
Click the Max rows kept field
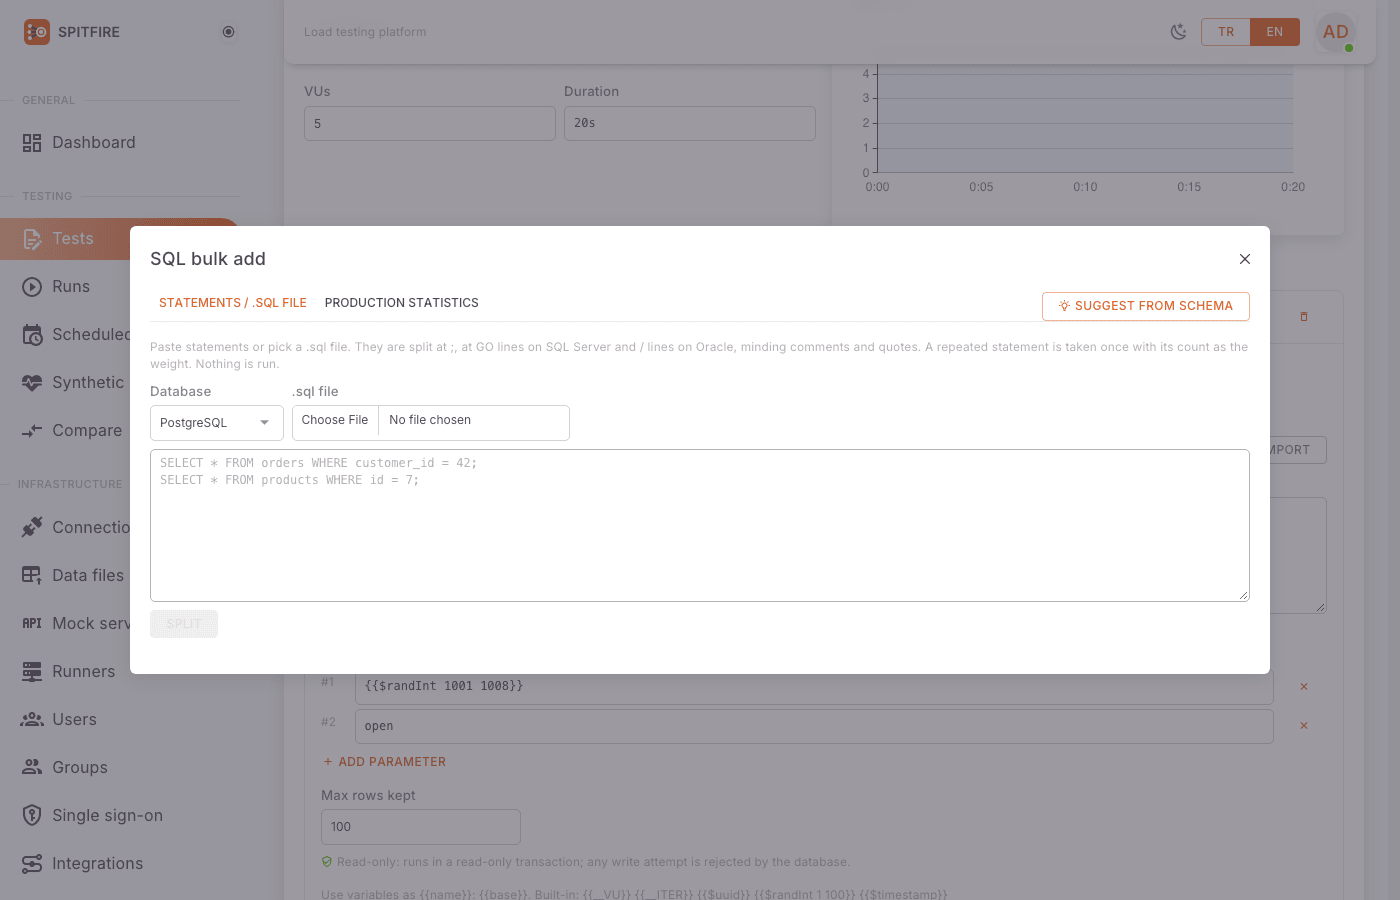(x=421, y=827)
